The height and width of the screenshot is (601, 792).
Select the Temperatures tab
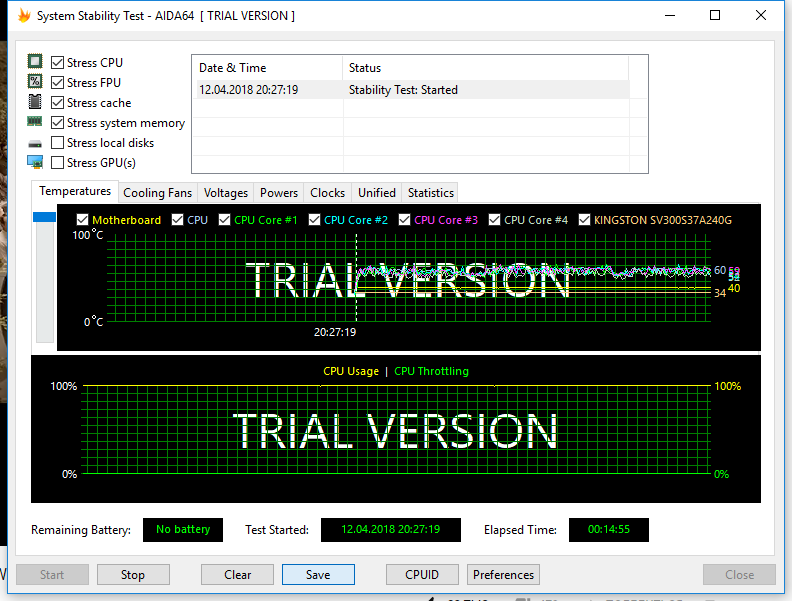[75, 191]
